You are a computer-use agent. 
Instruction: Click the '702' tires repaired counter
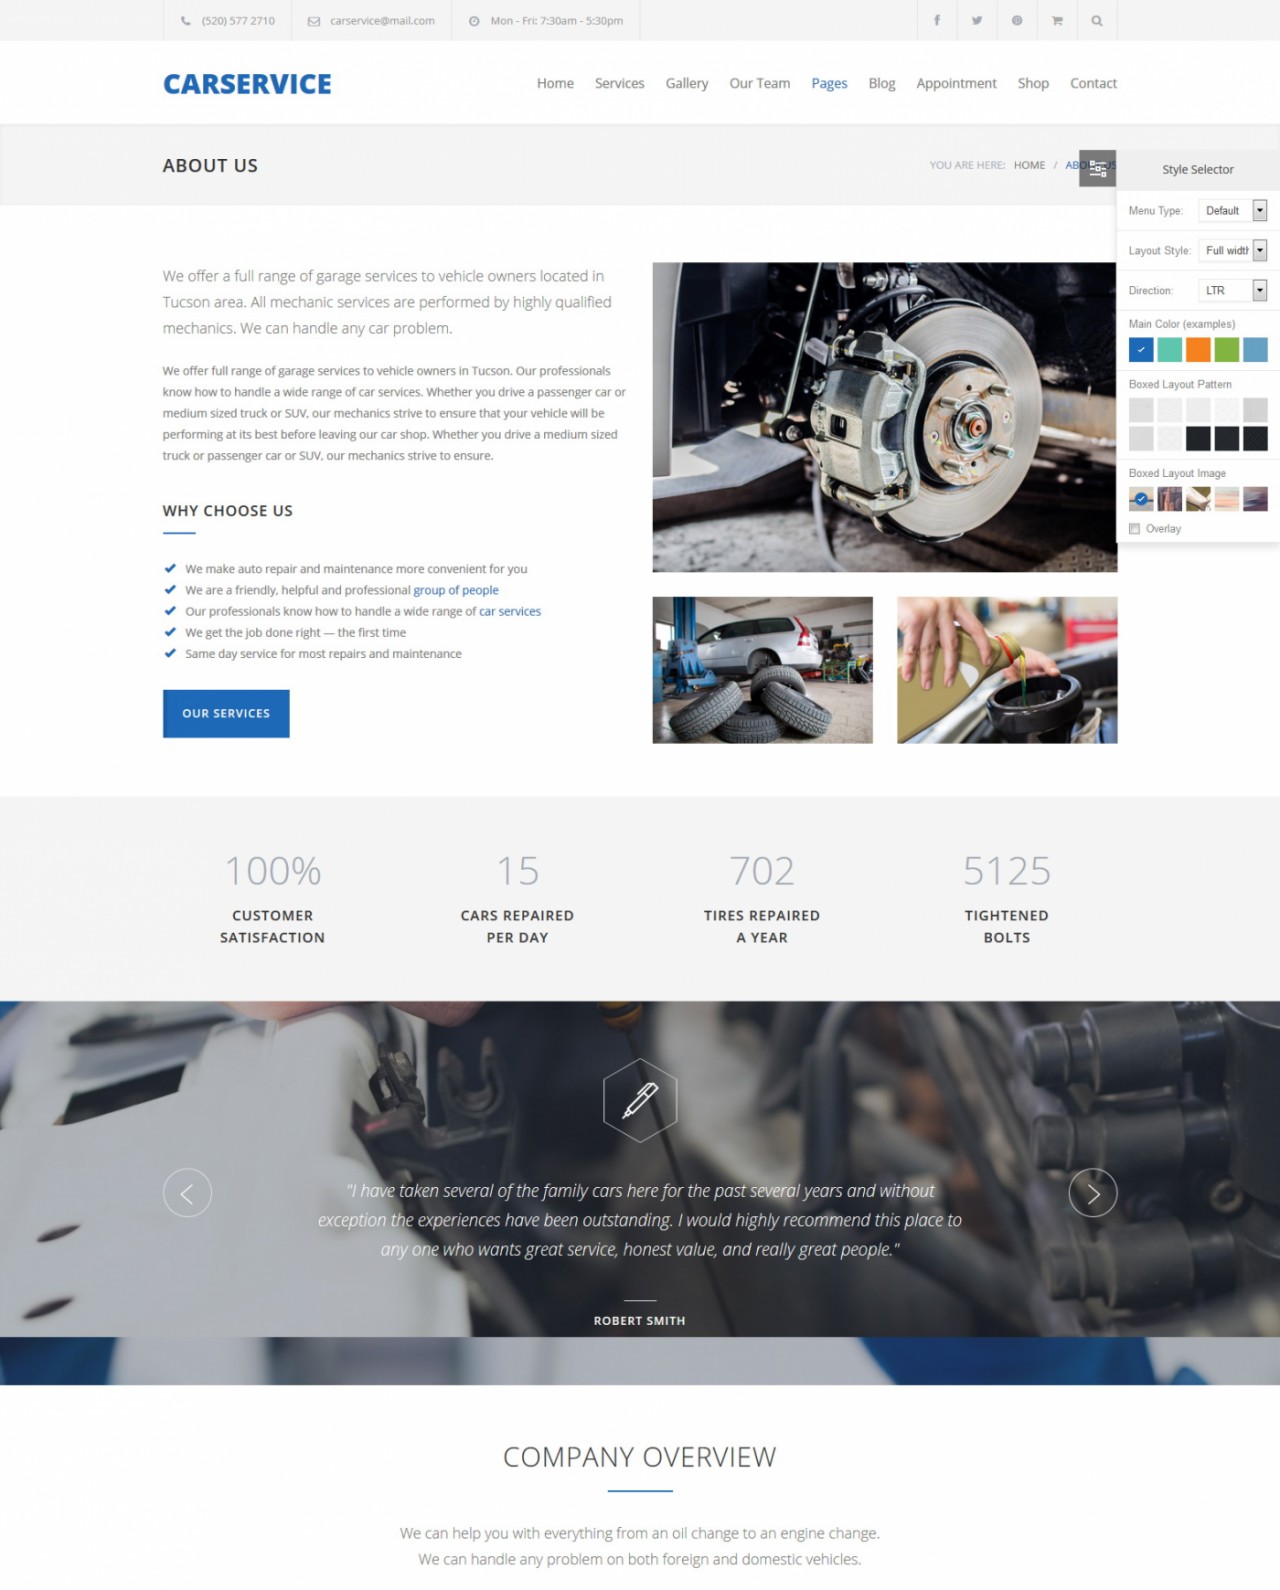pos(762,871)
